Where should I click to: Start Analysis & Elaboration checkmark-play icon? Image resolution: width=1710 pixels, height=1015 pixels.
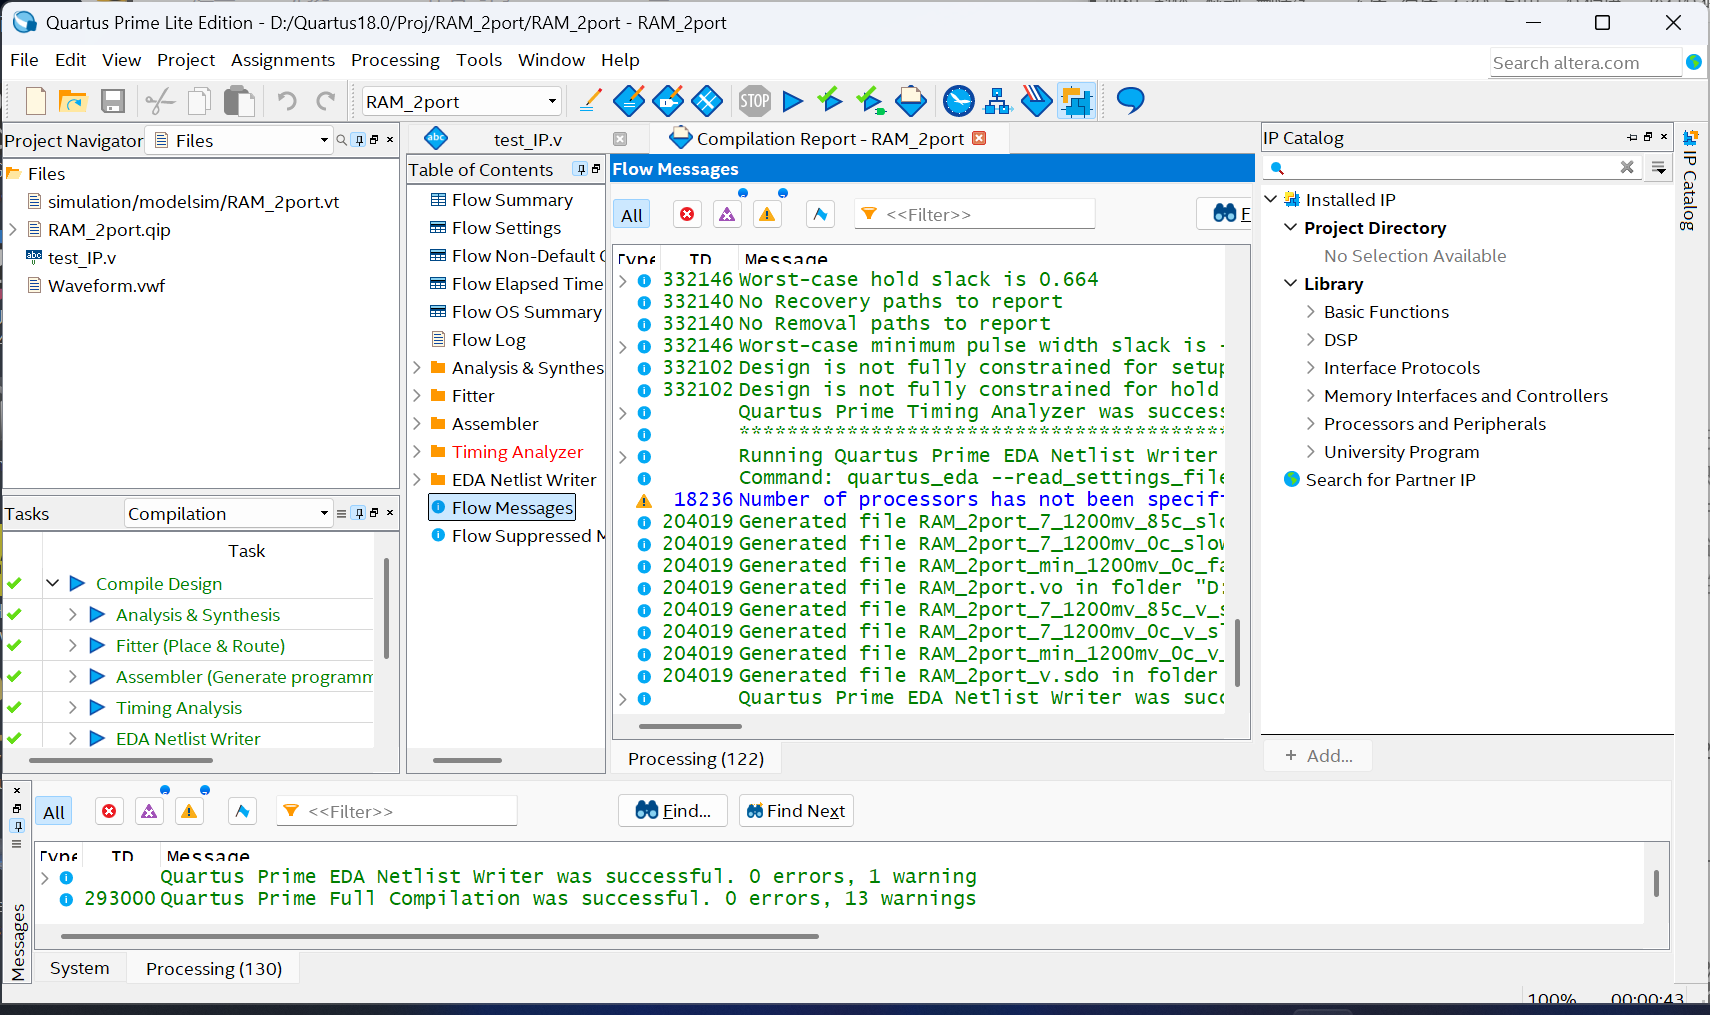pyautogui.click(x=830, y=100)
